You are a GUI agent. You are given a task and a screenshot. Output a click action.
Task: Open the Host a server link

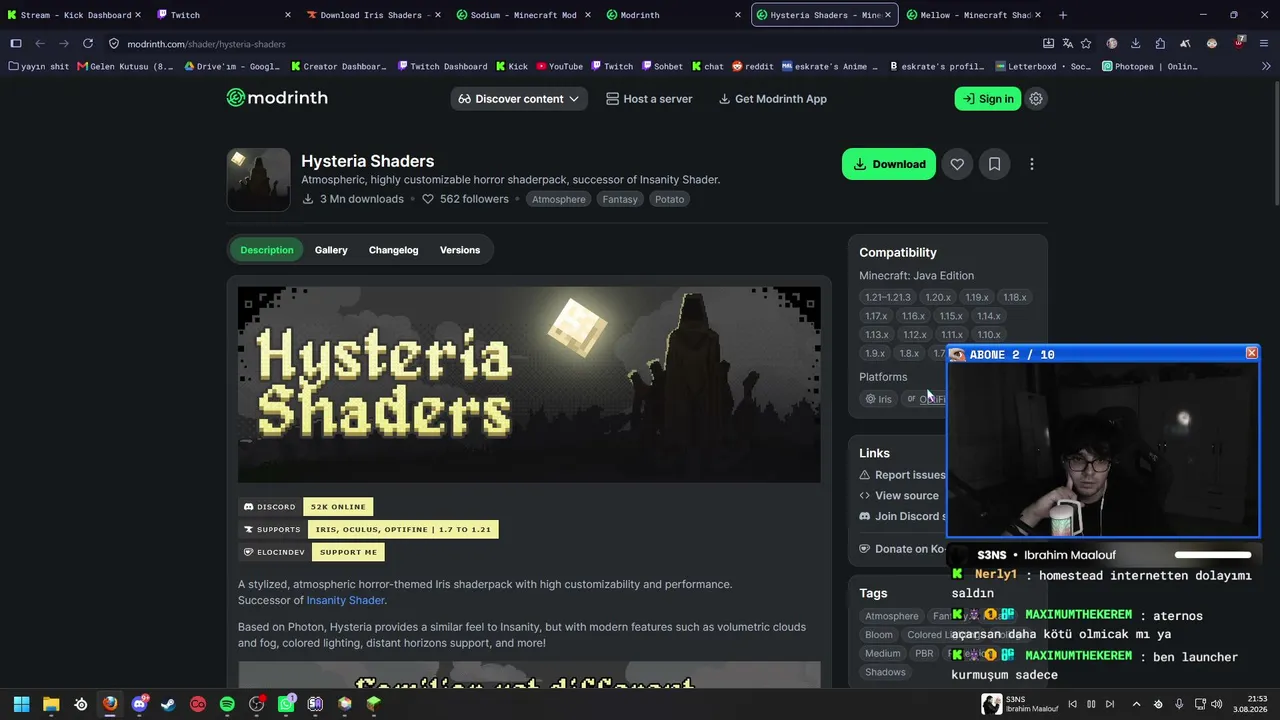(649, 99)
